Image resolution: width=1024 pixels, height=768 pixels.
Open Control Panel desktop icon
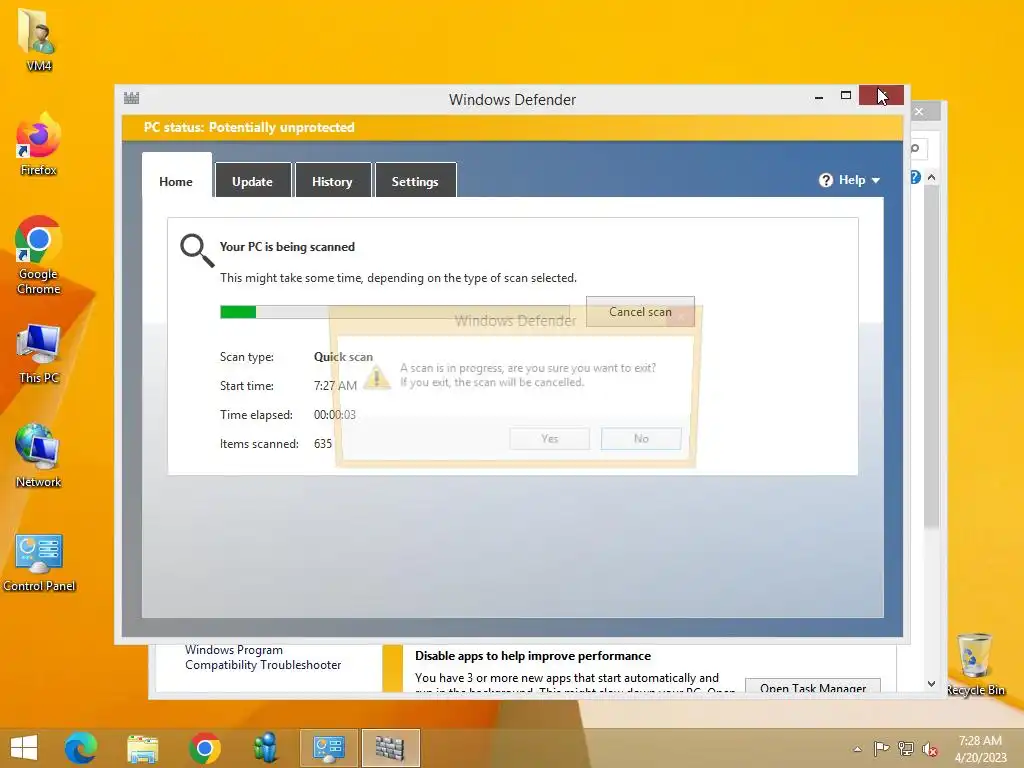(x=39, y=562)
